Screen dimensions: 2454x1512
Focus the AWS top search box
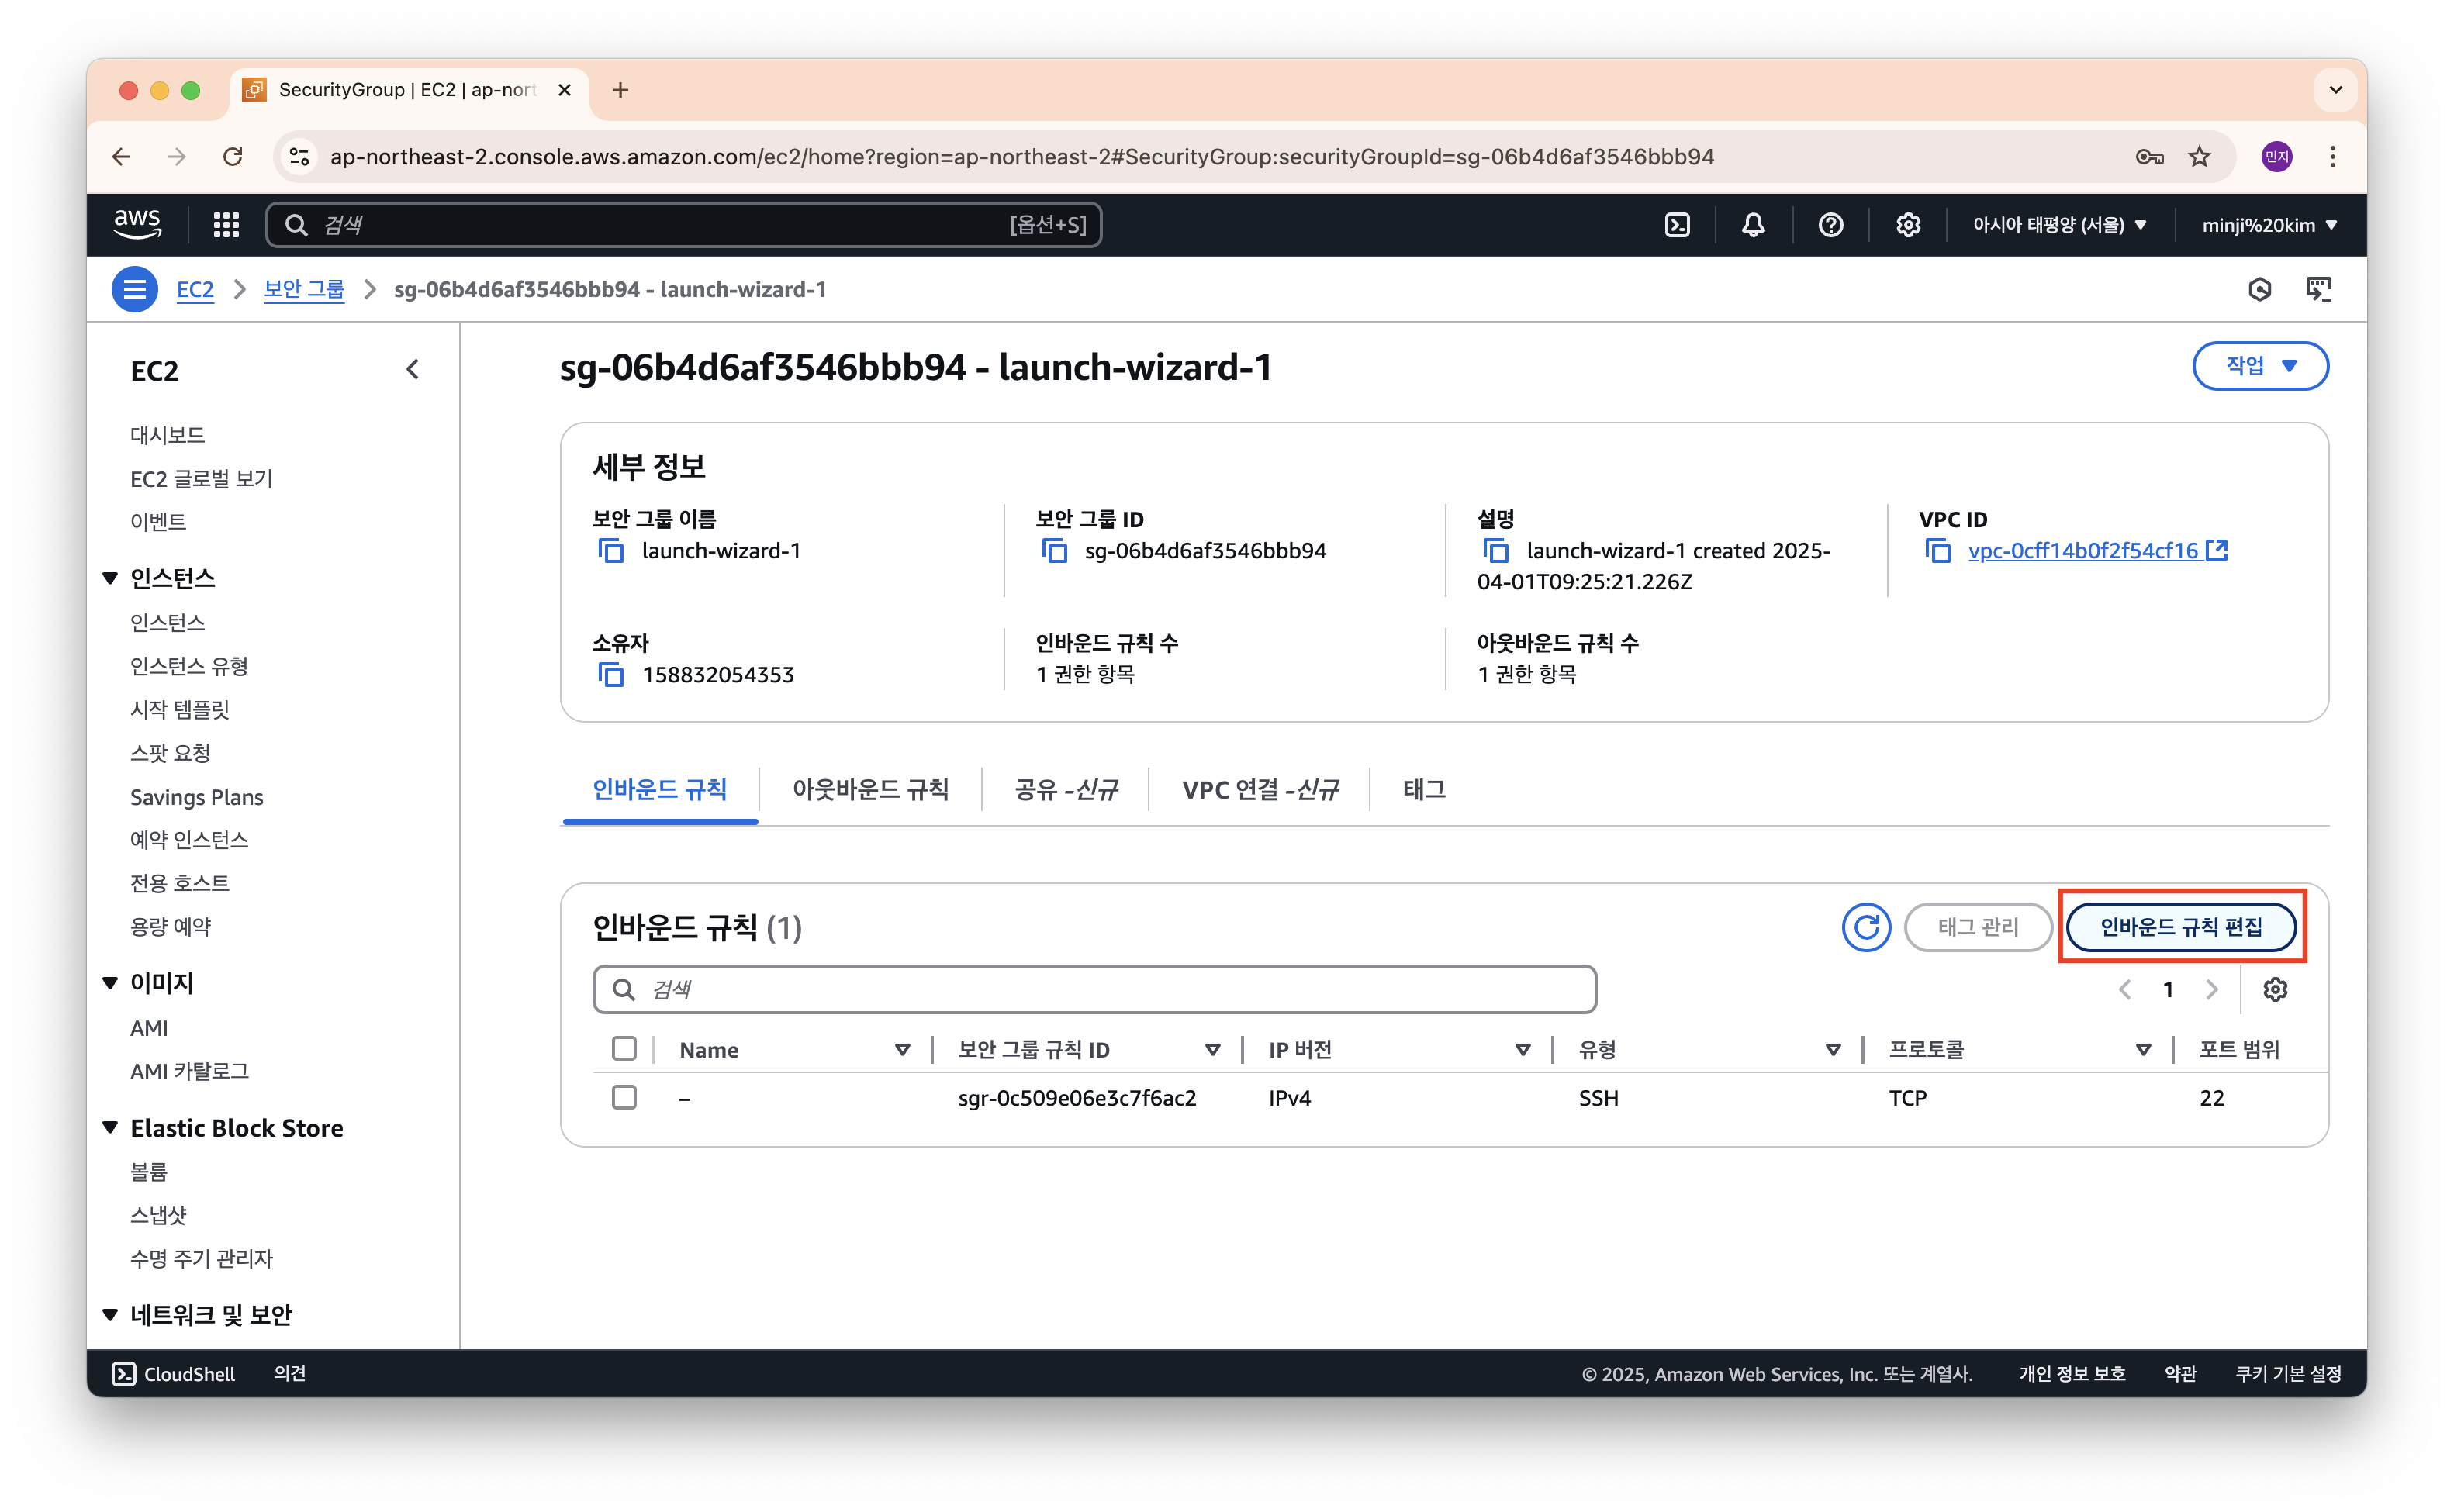(x=684, y=225)
